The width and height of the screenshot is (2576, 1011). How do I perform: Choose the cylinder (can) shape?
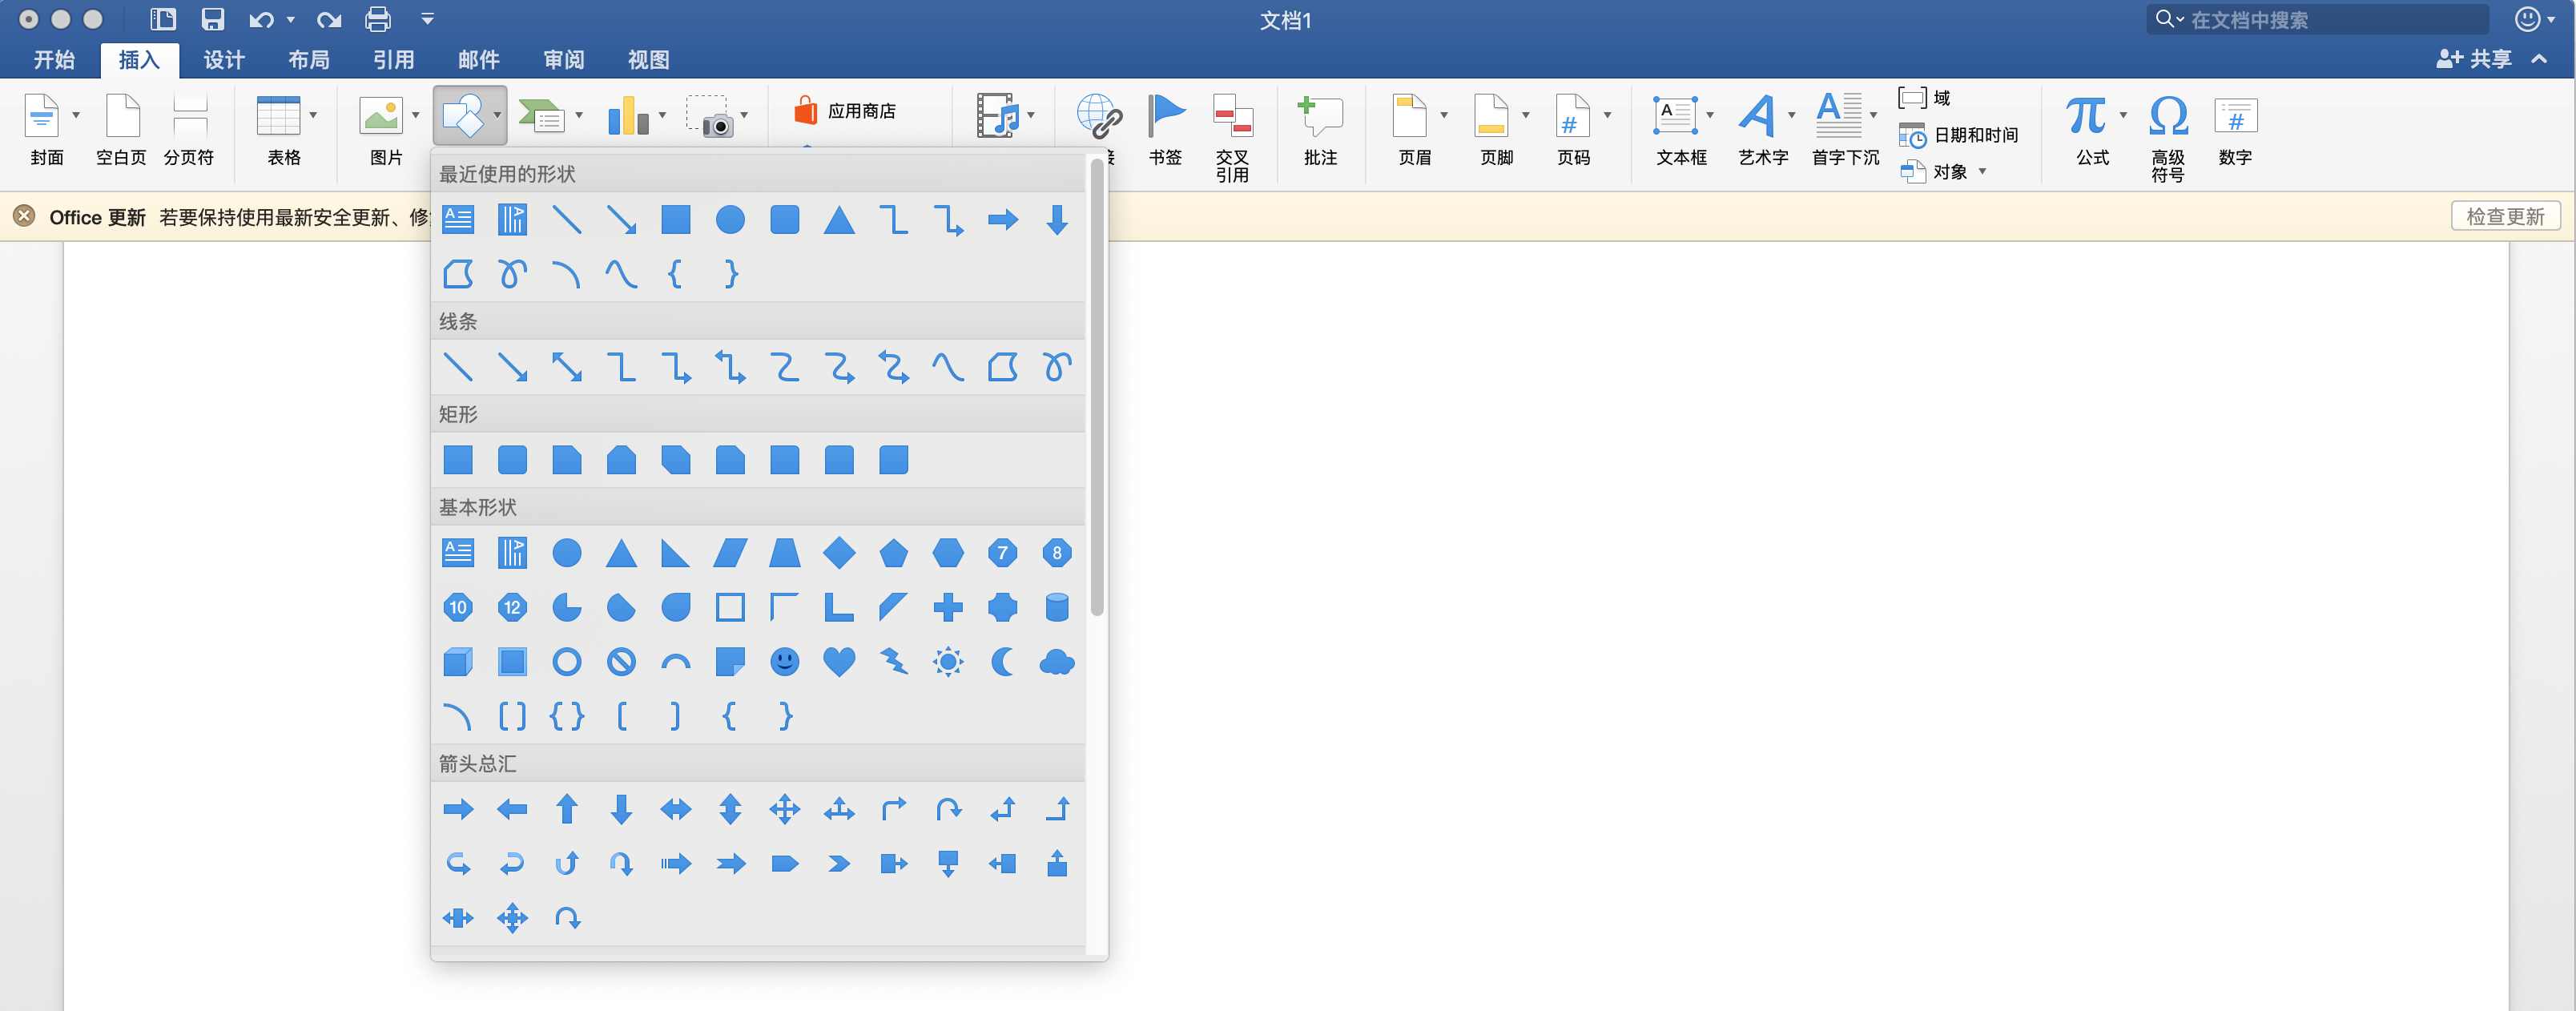pos(1057,607)
